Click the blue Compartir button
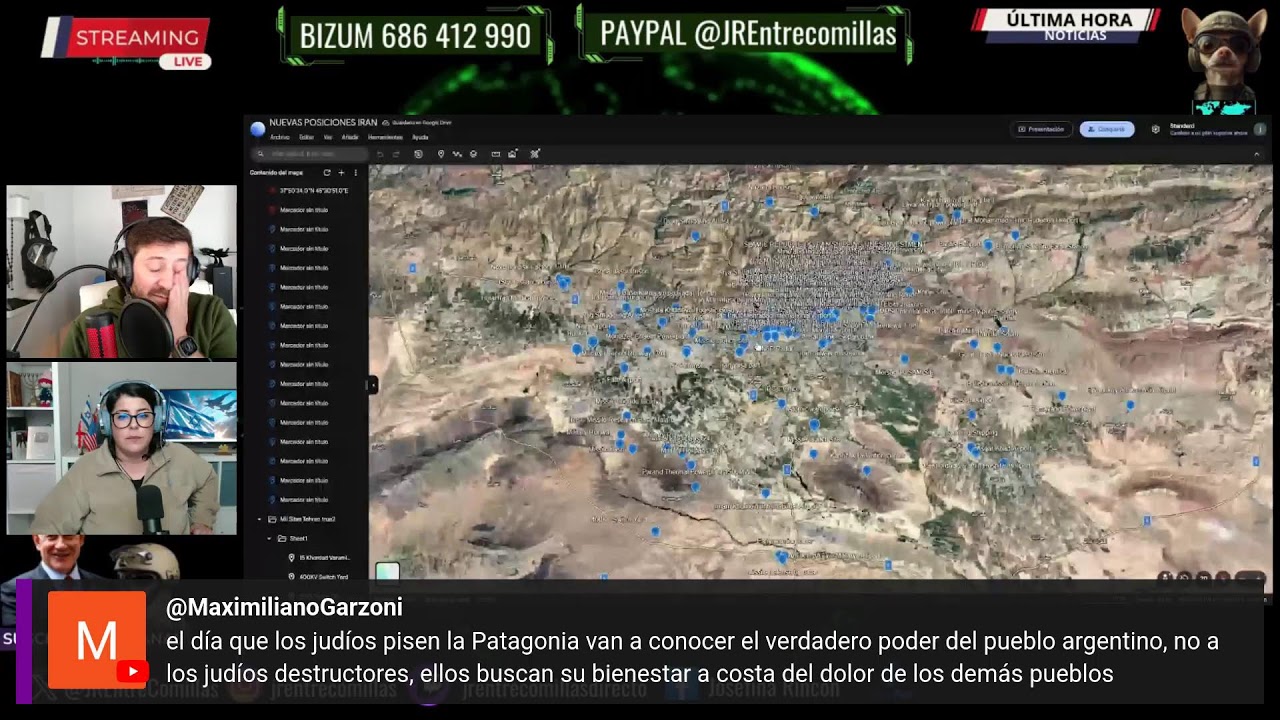 [1107, 129]
